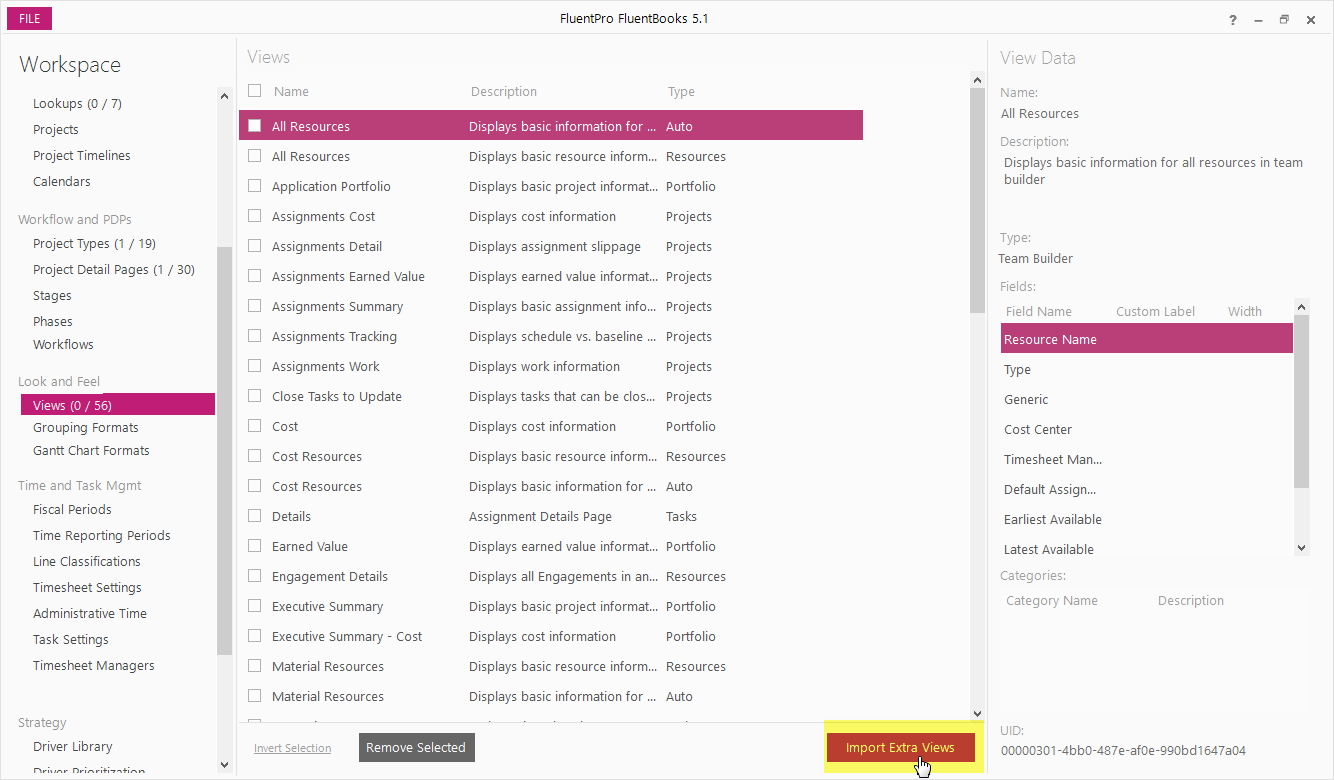Select the Assignments Work view row
This screenshot has width=1334, height=780.
551,366
